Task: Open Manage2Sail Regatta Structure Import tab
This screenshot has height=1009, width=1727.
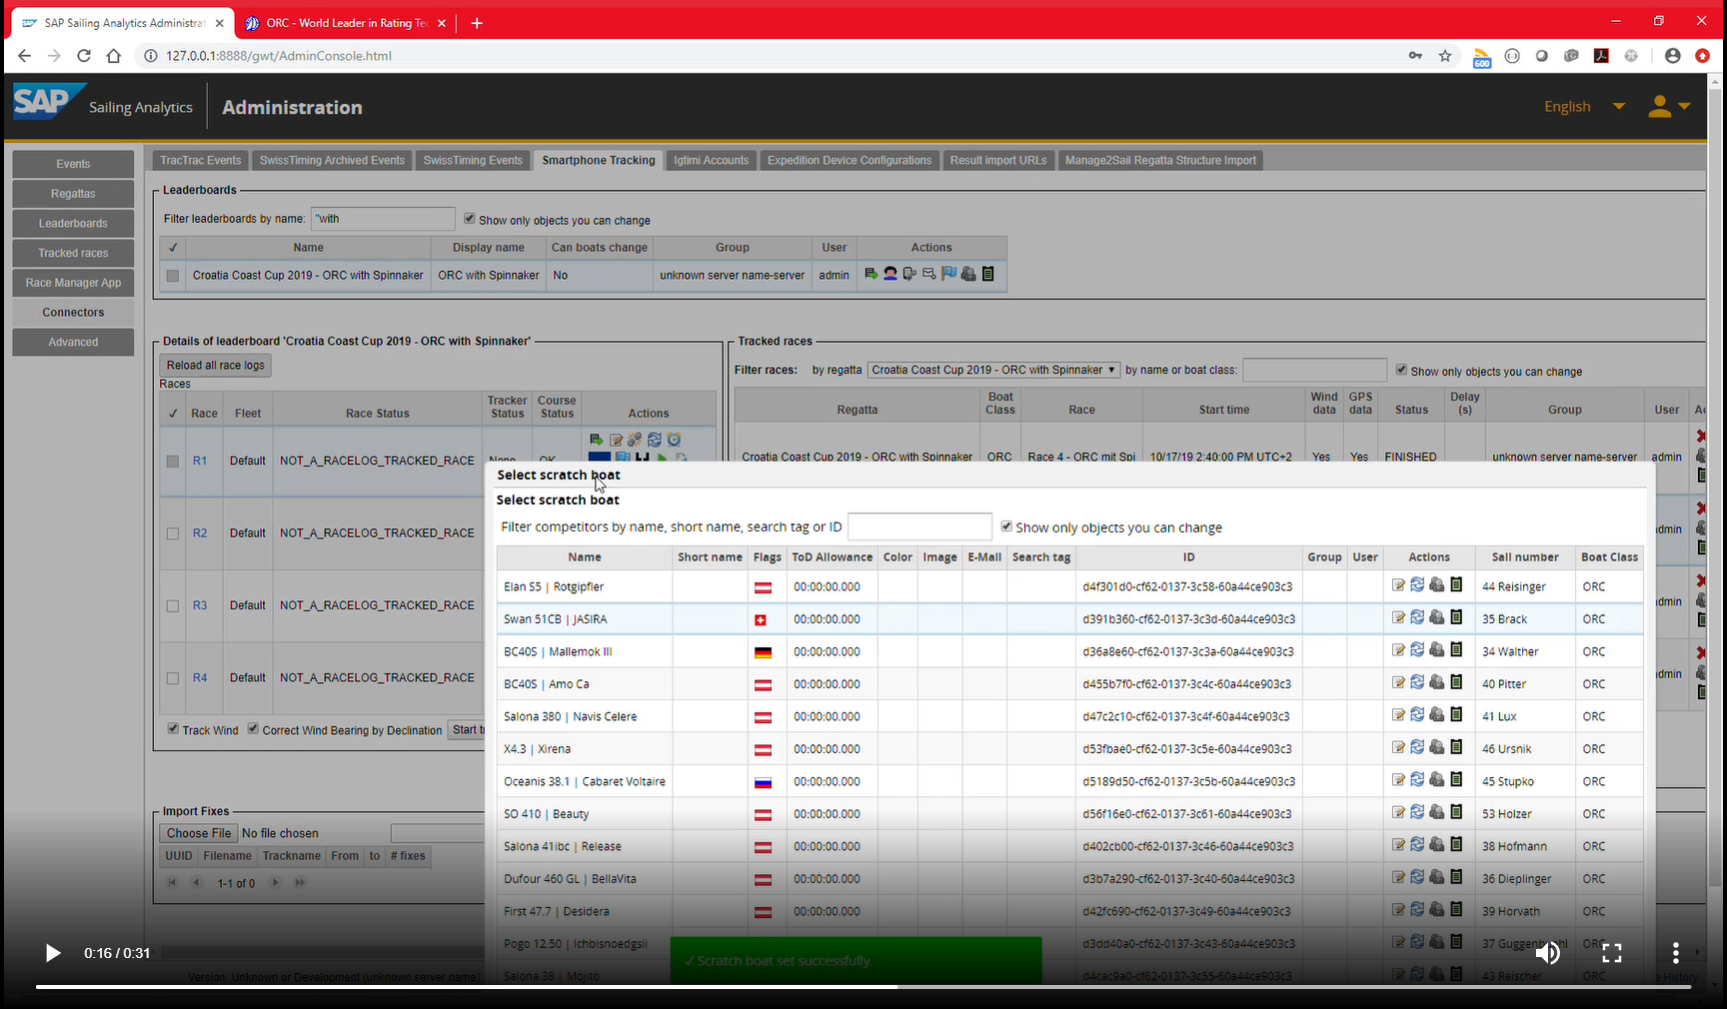Action: pos(1160,160)
